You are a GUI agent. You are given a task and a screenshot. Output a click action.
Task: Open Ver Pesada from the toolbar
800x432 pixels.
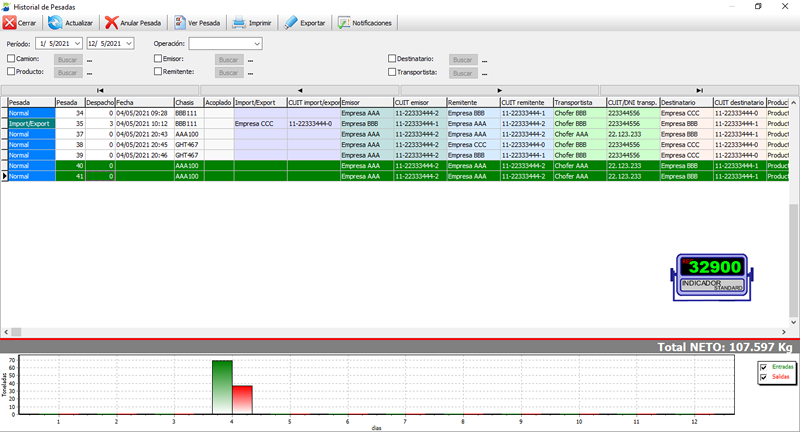click(180, 22)
